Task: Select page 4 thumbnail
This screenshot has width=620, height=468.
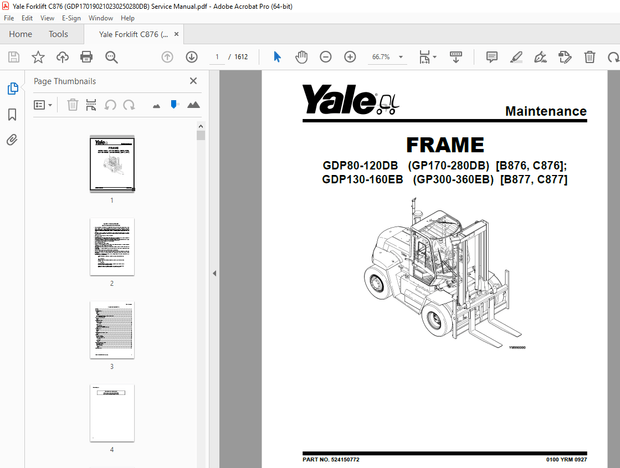Action: click(112, 413)
